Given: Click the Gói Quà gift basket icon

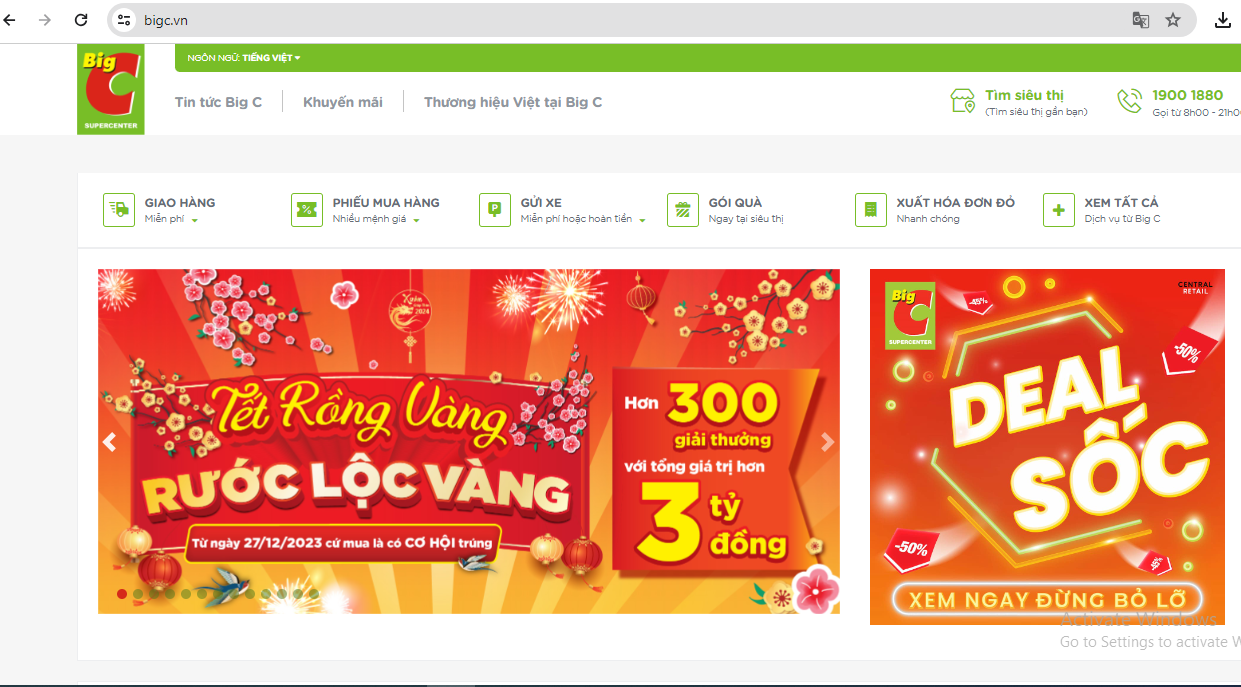Looking at the screenshot, I should coord(683,210).
